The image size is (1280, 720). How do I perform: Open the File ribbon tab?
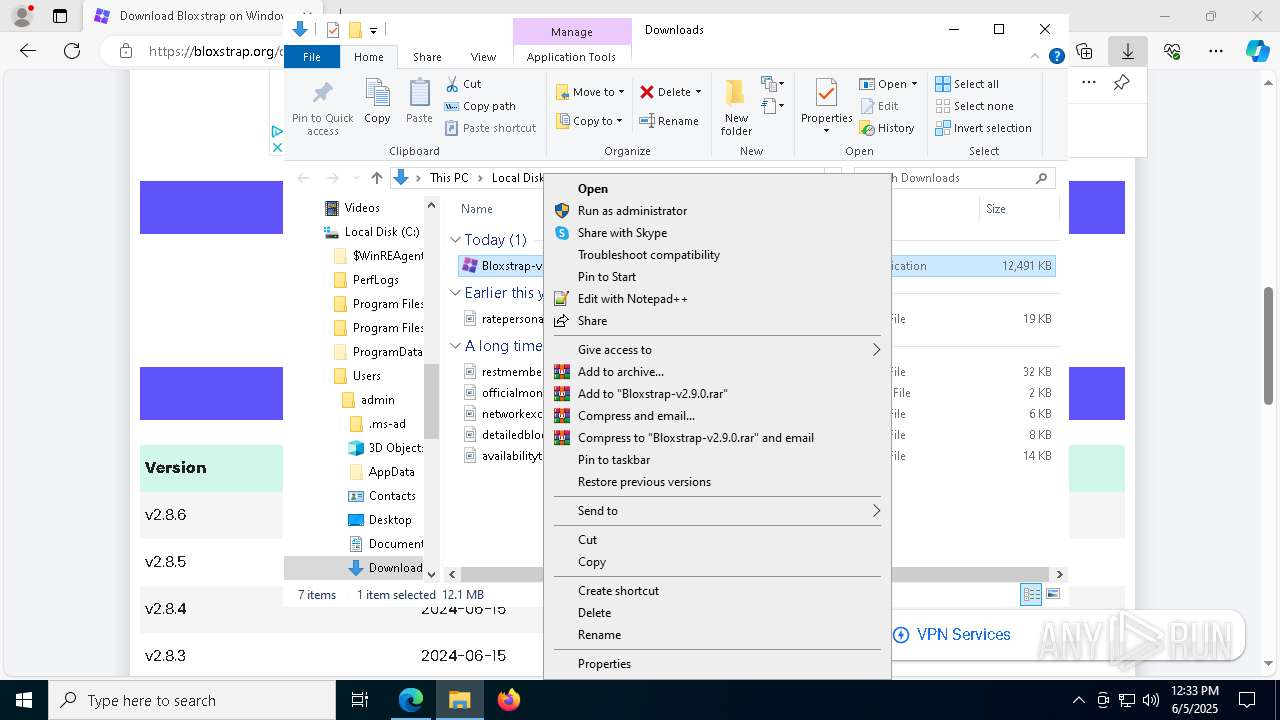coord(312,57)
